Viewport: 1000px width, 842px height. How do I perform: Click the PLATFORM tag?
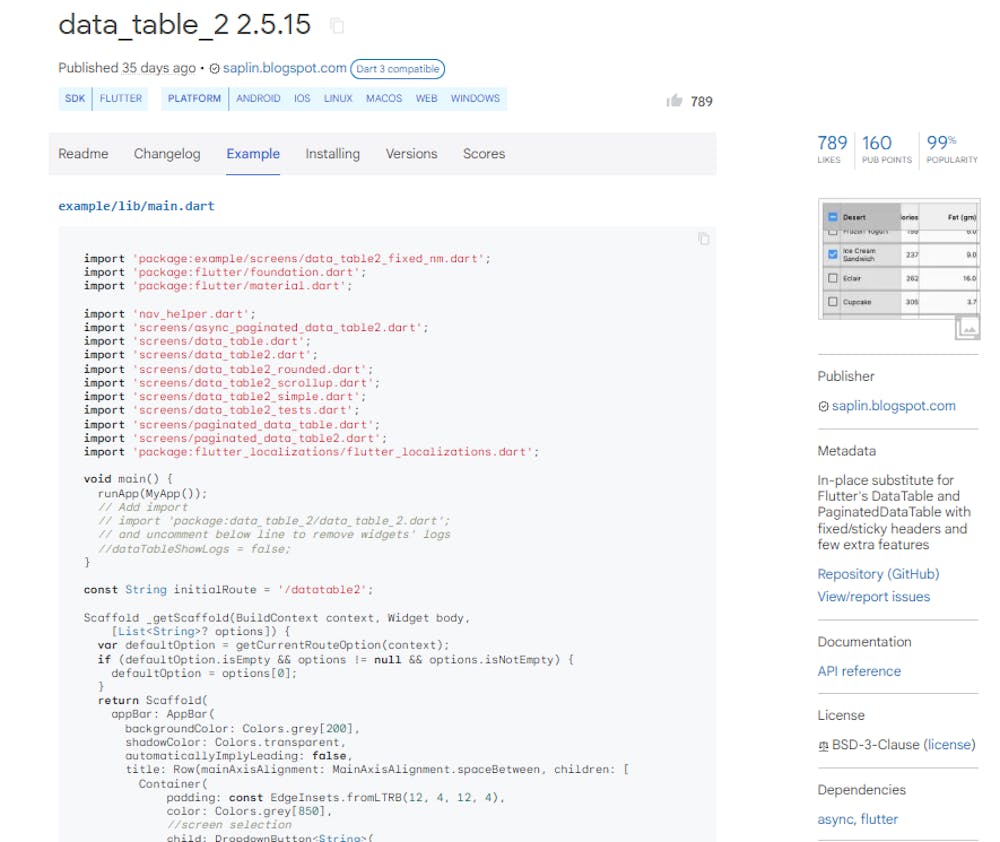(194, 99)
